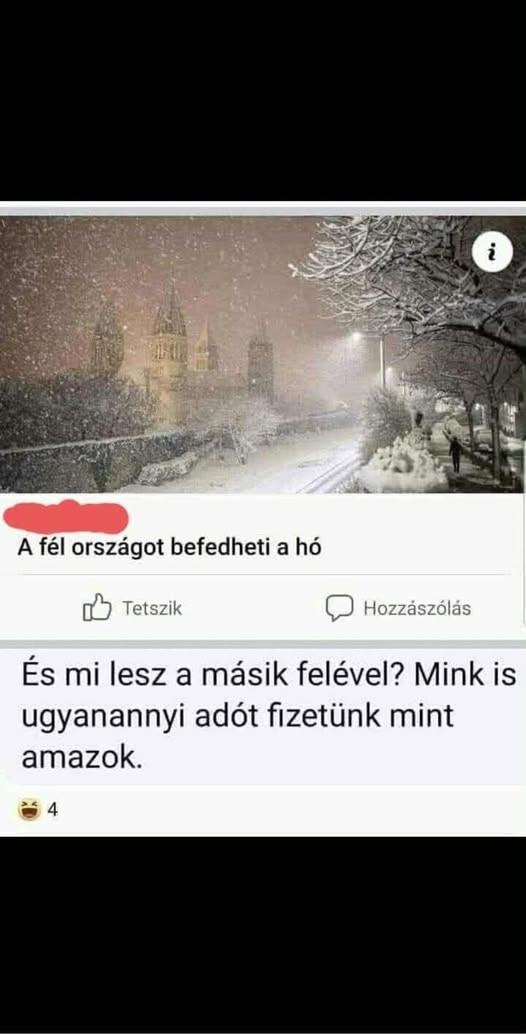Click the comment word amazok

pyautogui.click(x=82, y=758)
